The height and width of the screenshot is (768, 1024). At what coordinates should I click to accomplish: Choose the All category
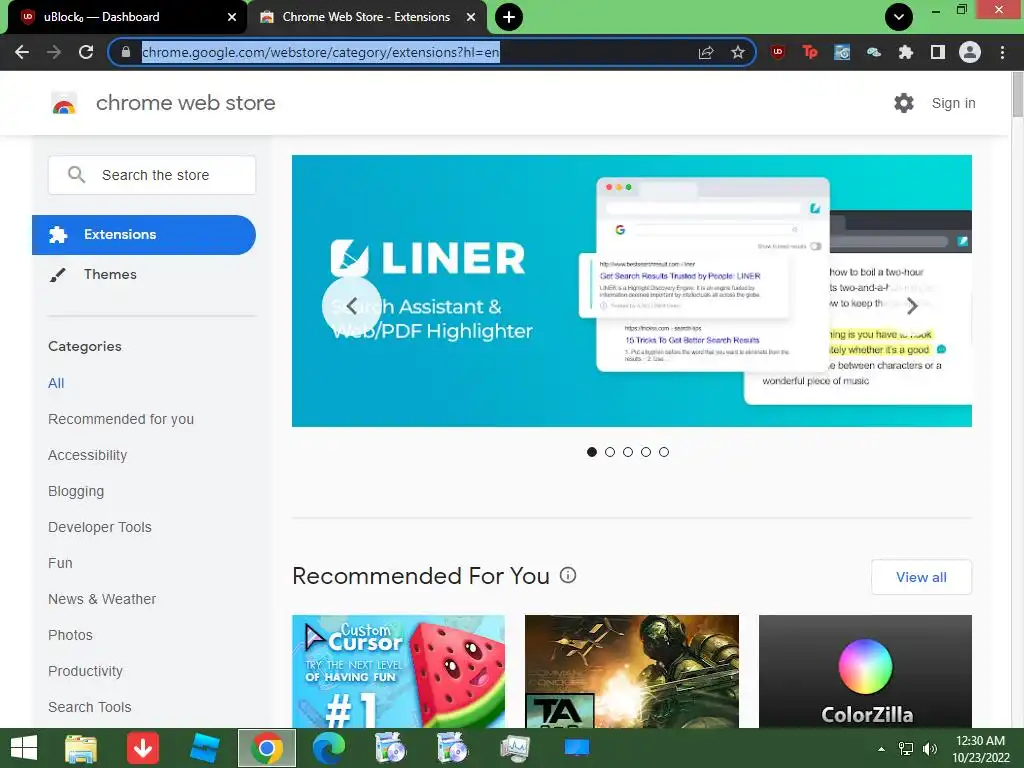point(56,383)
